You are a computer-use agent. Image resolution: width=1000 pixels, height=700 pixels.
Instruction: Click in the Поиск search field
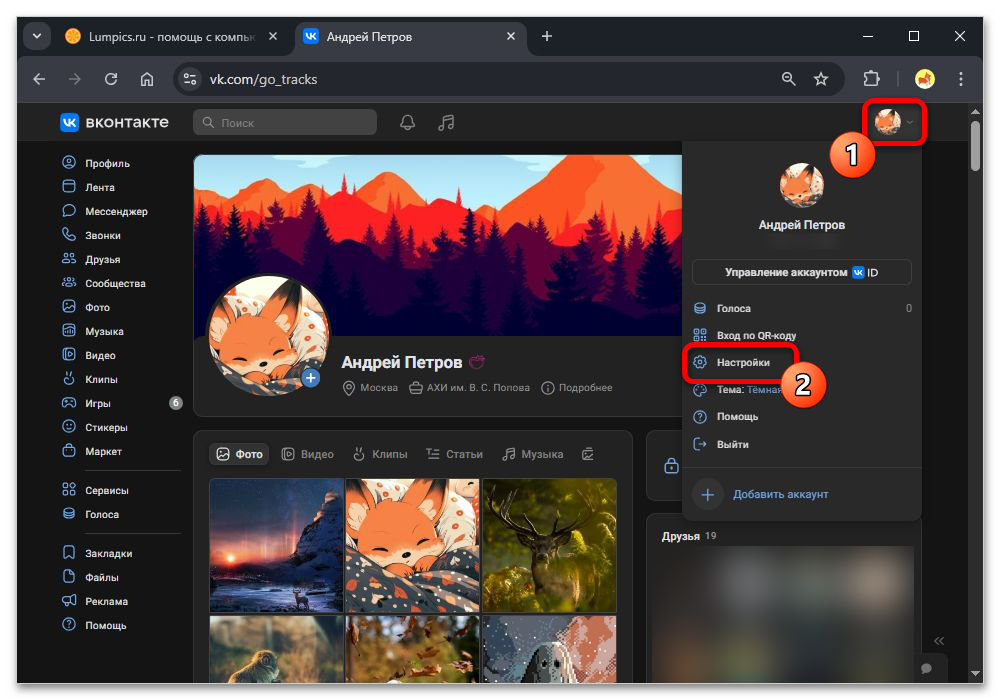(x=285, y=122)
